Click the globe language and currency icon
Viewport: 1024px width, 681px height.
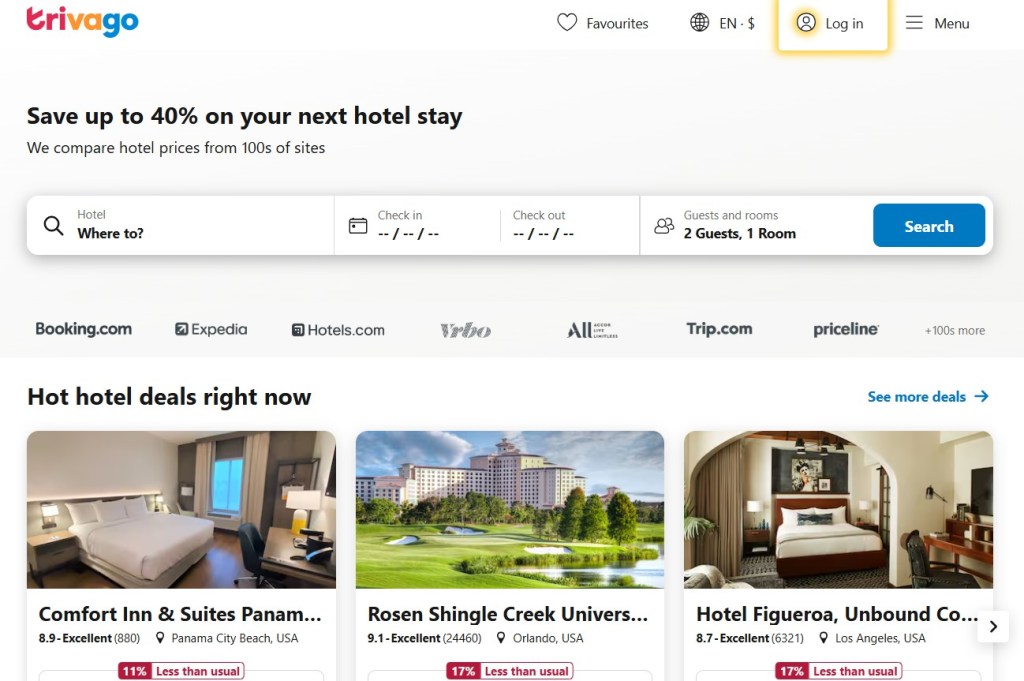click(x=699, y=23)
